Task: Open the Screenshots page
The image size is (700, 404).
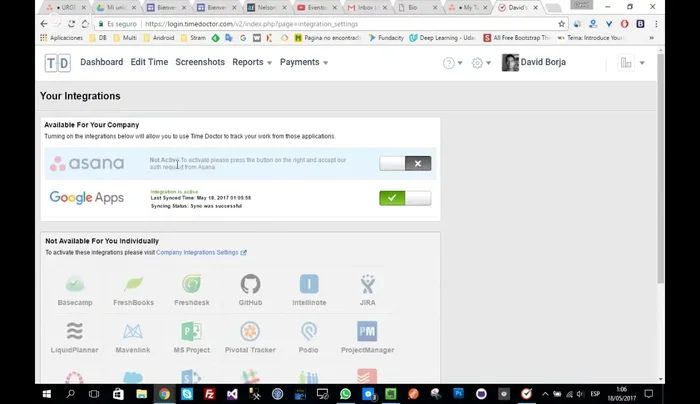Action: (200, 62)
